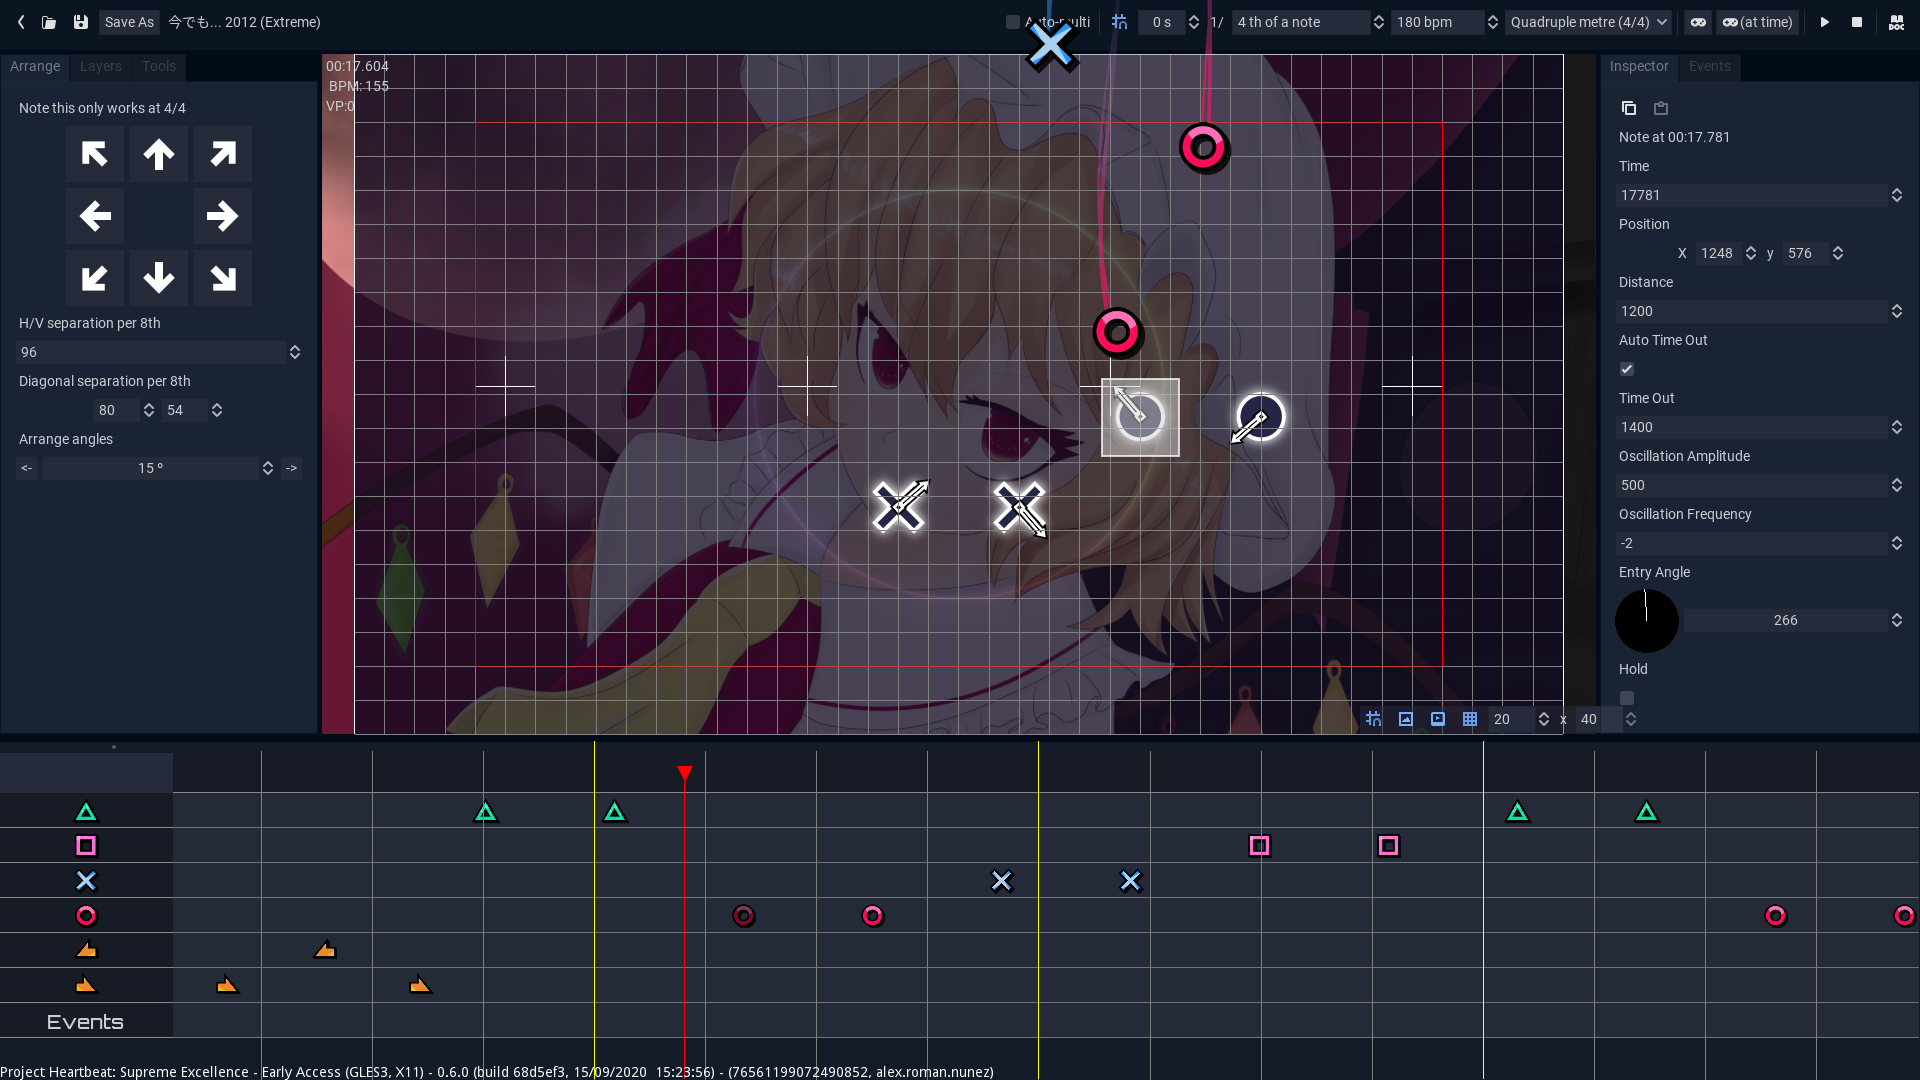Select the triangle layer header icon
Viewport: 1920px width, 1080px height.
tap(86, 812)
